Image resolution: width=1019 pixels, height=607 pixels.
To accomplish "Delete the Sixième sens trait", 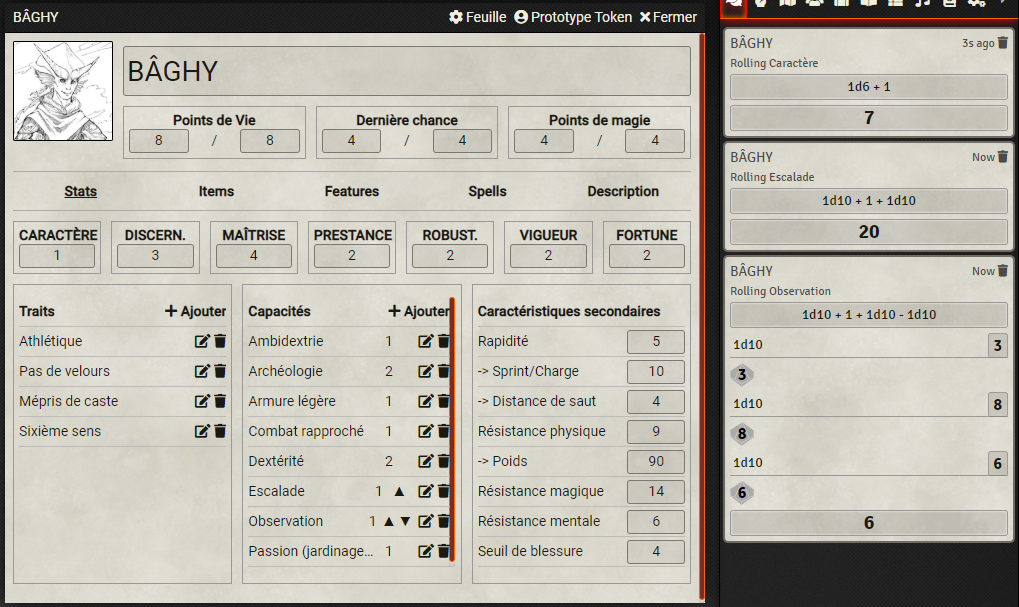I will click(220, 431).
